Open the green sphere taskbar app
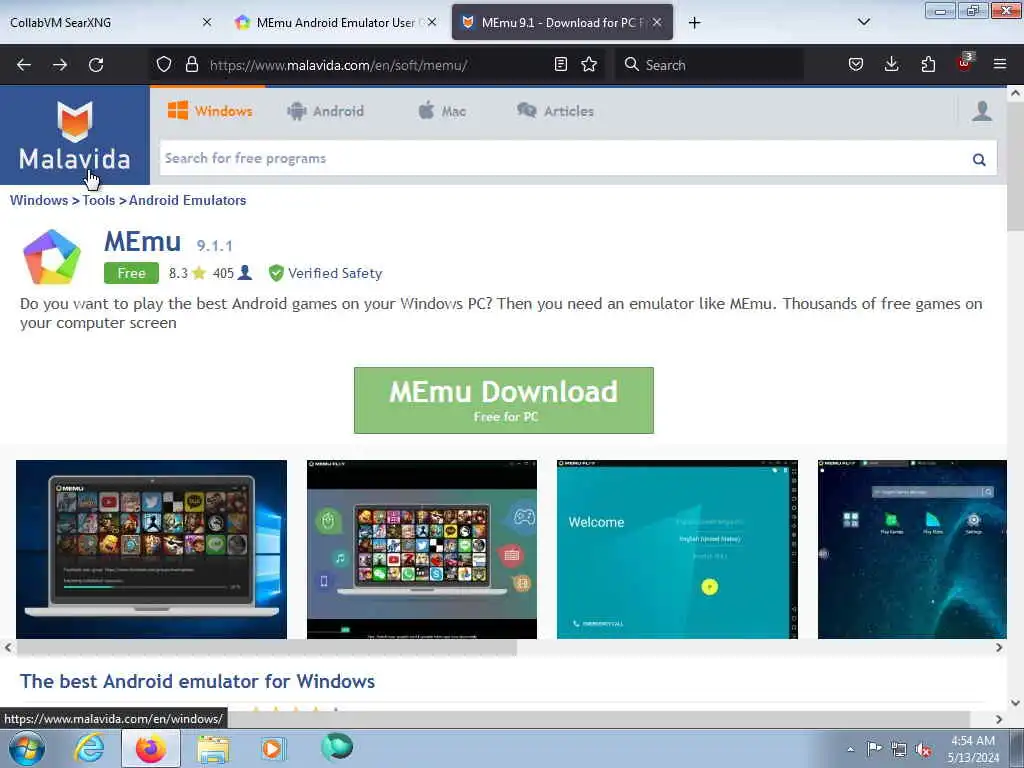1024x768 pixels. point(337,746)
